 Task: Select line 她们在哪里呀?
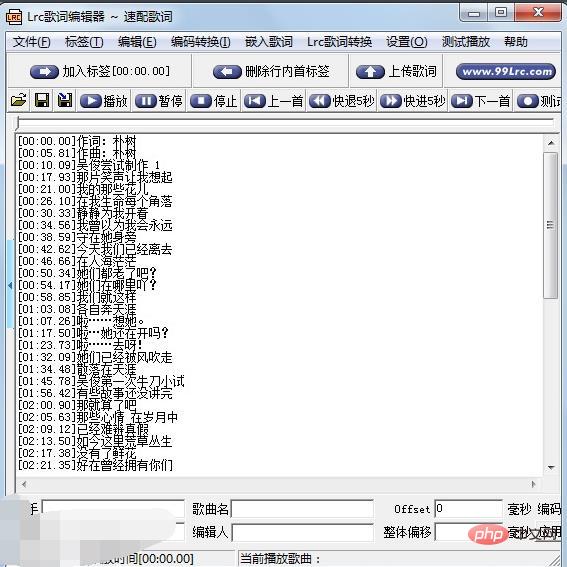point(88,285)
